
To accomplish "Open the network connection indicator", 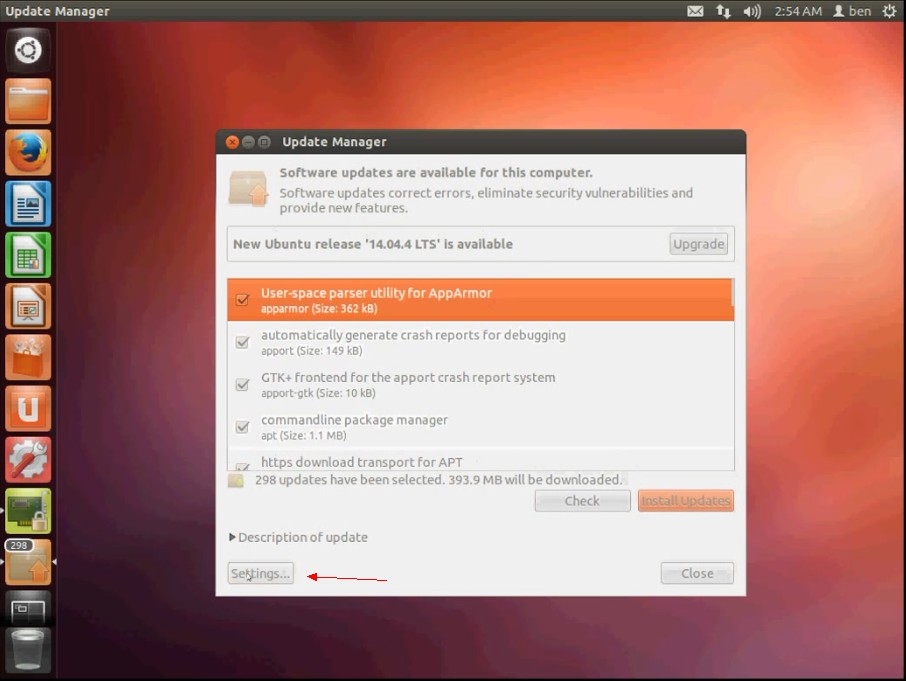I will [723, 11].
